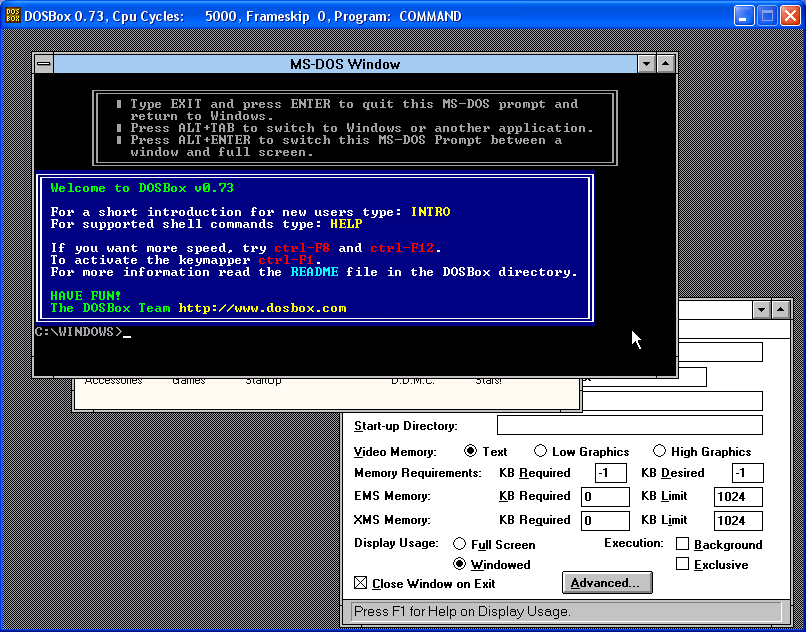Open the Games program group
The height and width of the screenshot is (632, 806).
click(x=188, y=381)
